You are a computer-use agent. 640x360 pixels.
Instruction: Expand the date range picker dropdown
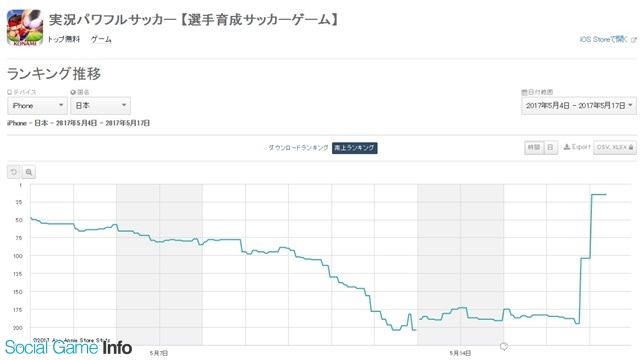(x=579, y=106)
